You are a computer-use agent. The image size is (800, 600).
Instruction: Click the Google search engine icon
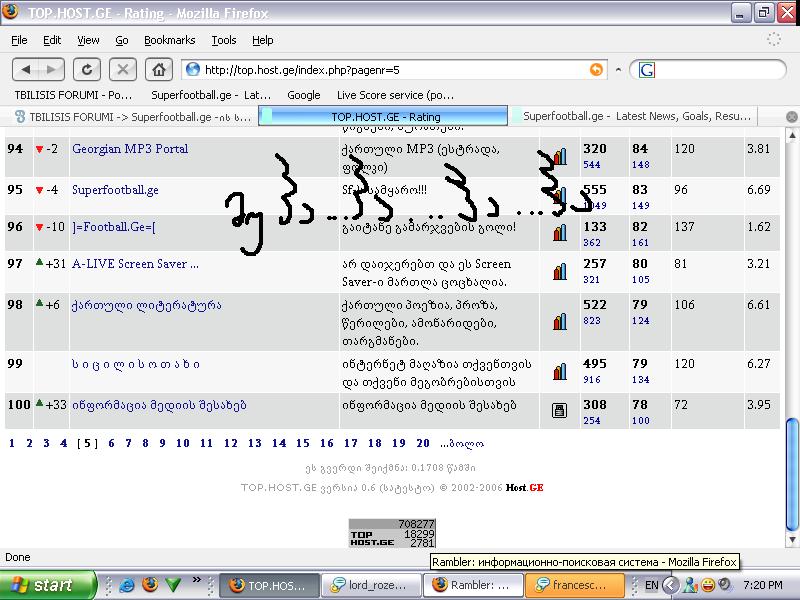click(646, 70)
